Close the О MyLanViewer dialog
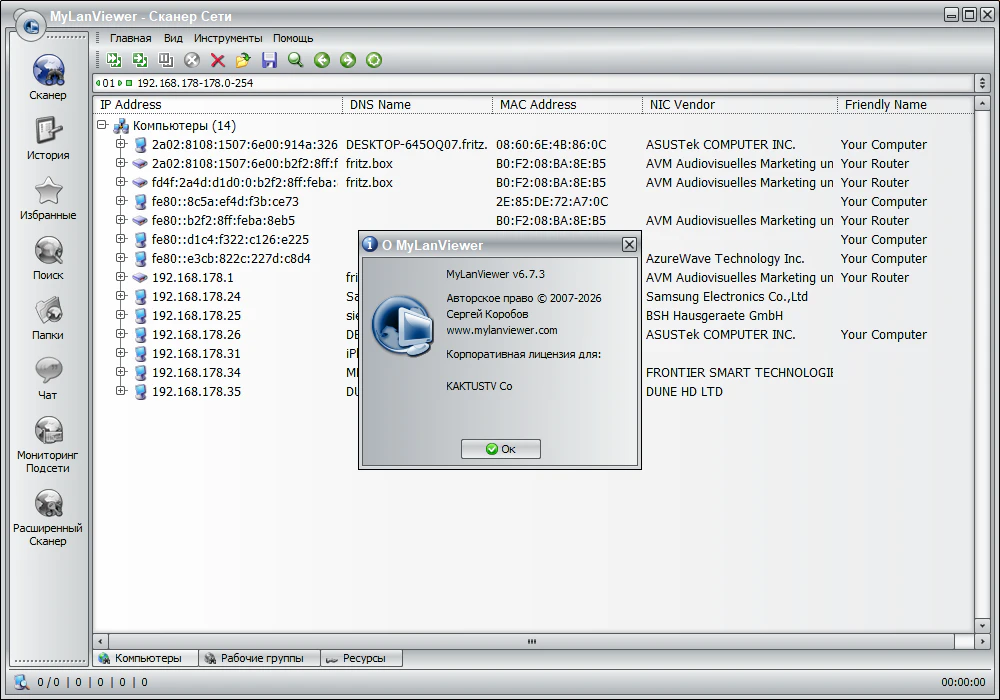This screenshot has width=1000, height=700. point(628,244)
